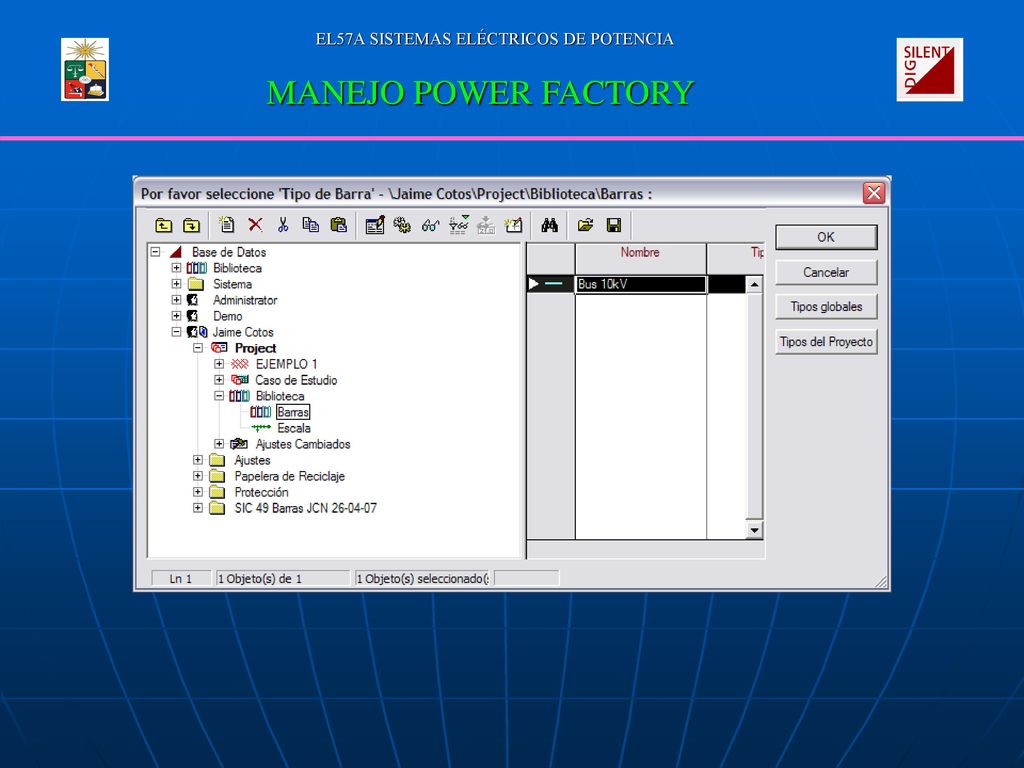
Task: Select Caso de Estudio in the tree
Action: click(x=296, y=380)
